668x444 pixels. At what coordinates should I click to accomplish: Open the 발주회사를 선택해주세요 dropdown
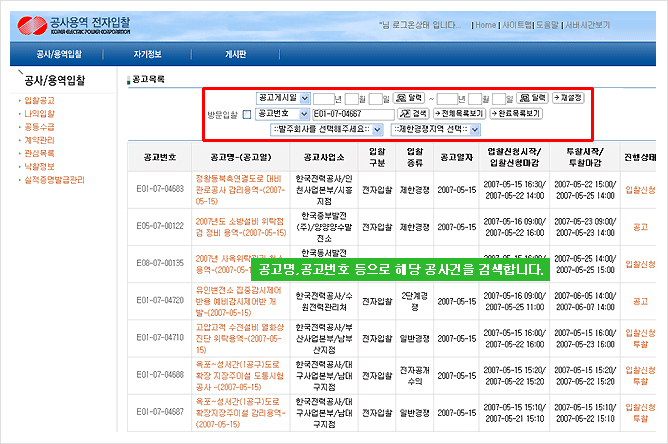pyautogui.click(x=327, y=130)
